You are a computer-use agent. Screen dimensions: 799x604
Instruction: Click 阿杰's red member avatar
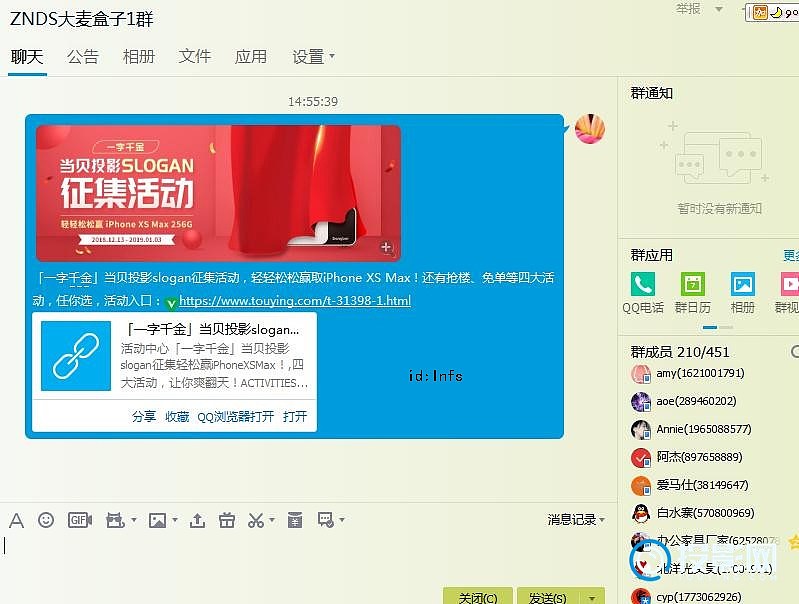coord(641,458)
